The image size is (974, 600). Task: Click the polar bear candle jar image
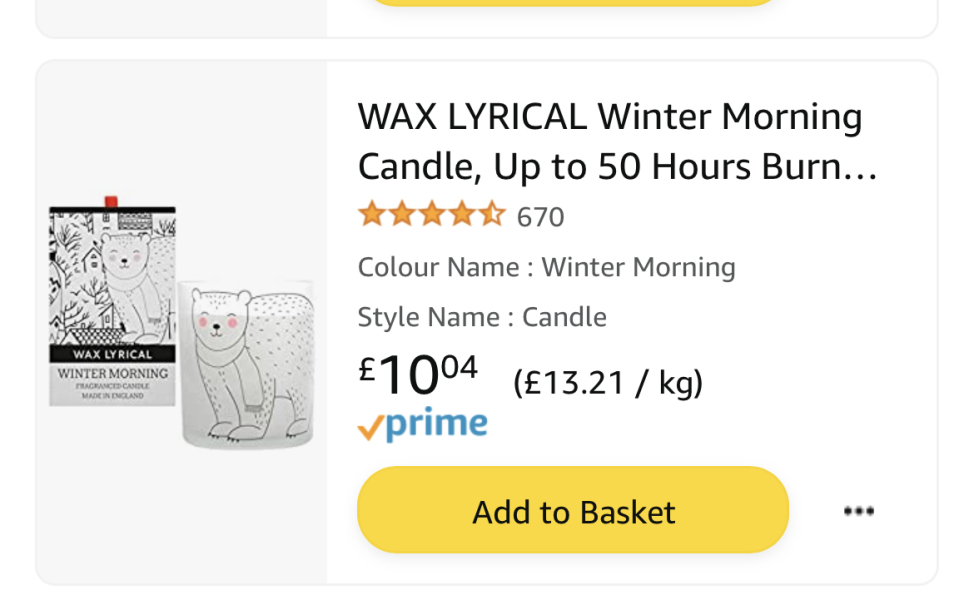245,363
